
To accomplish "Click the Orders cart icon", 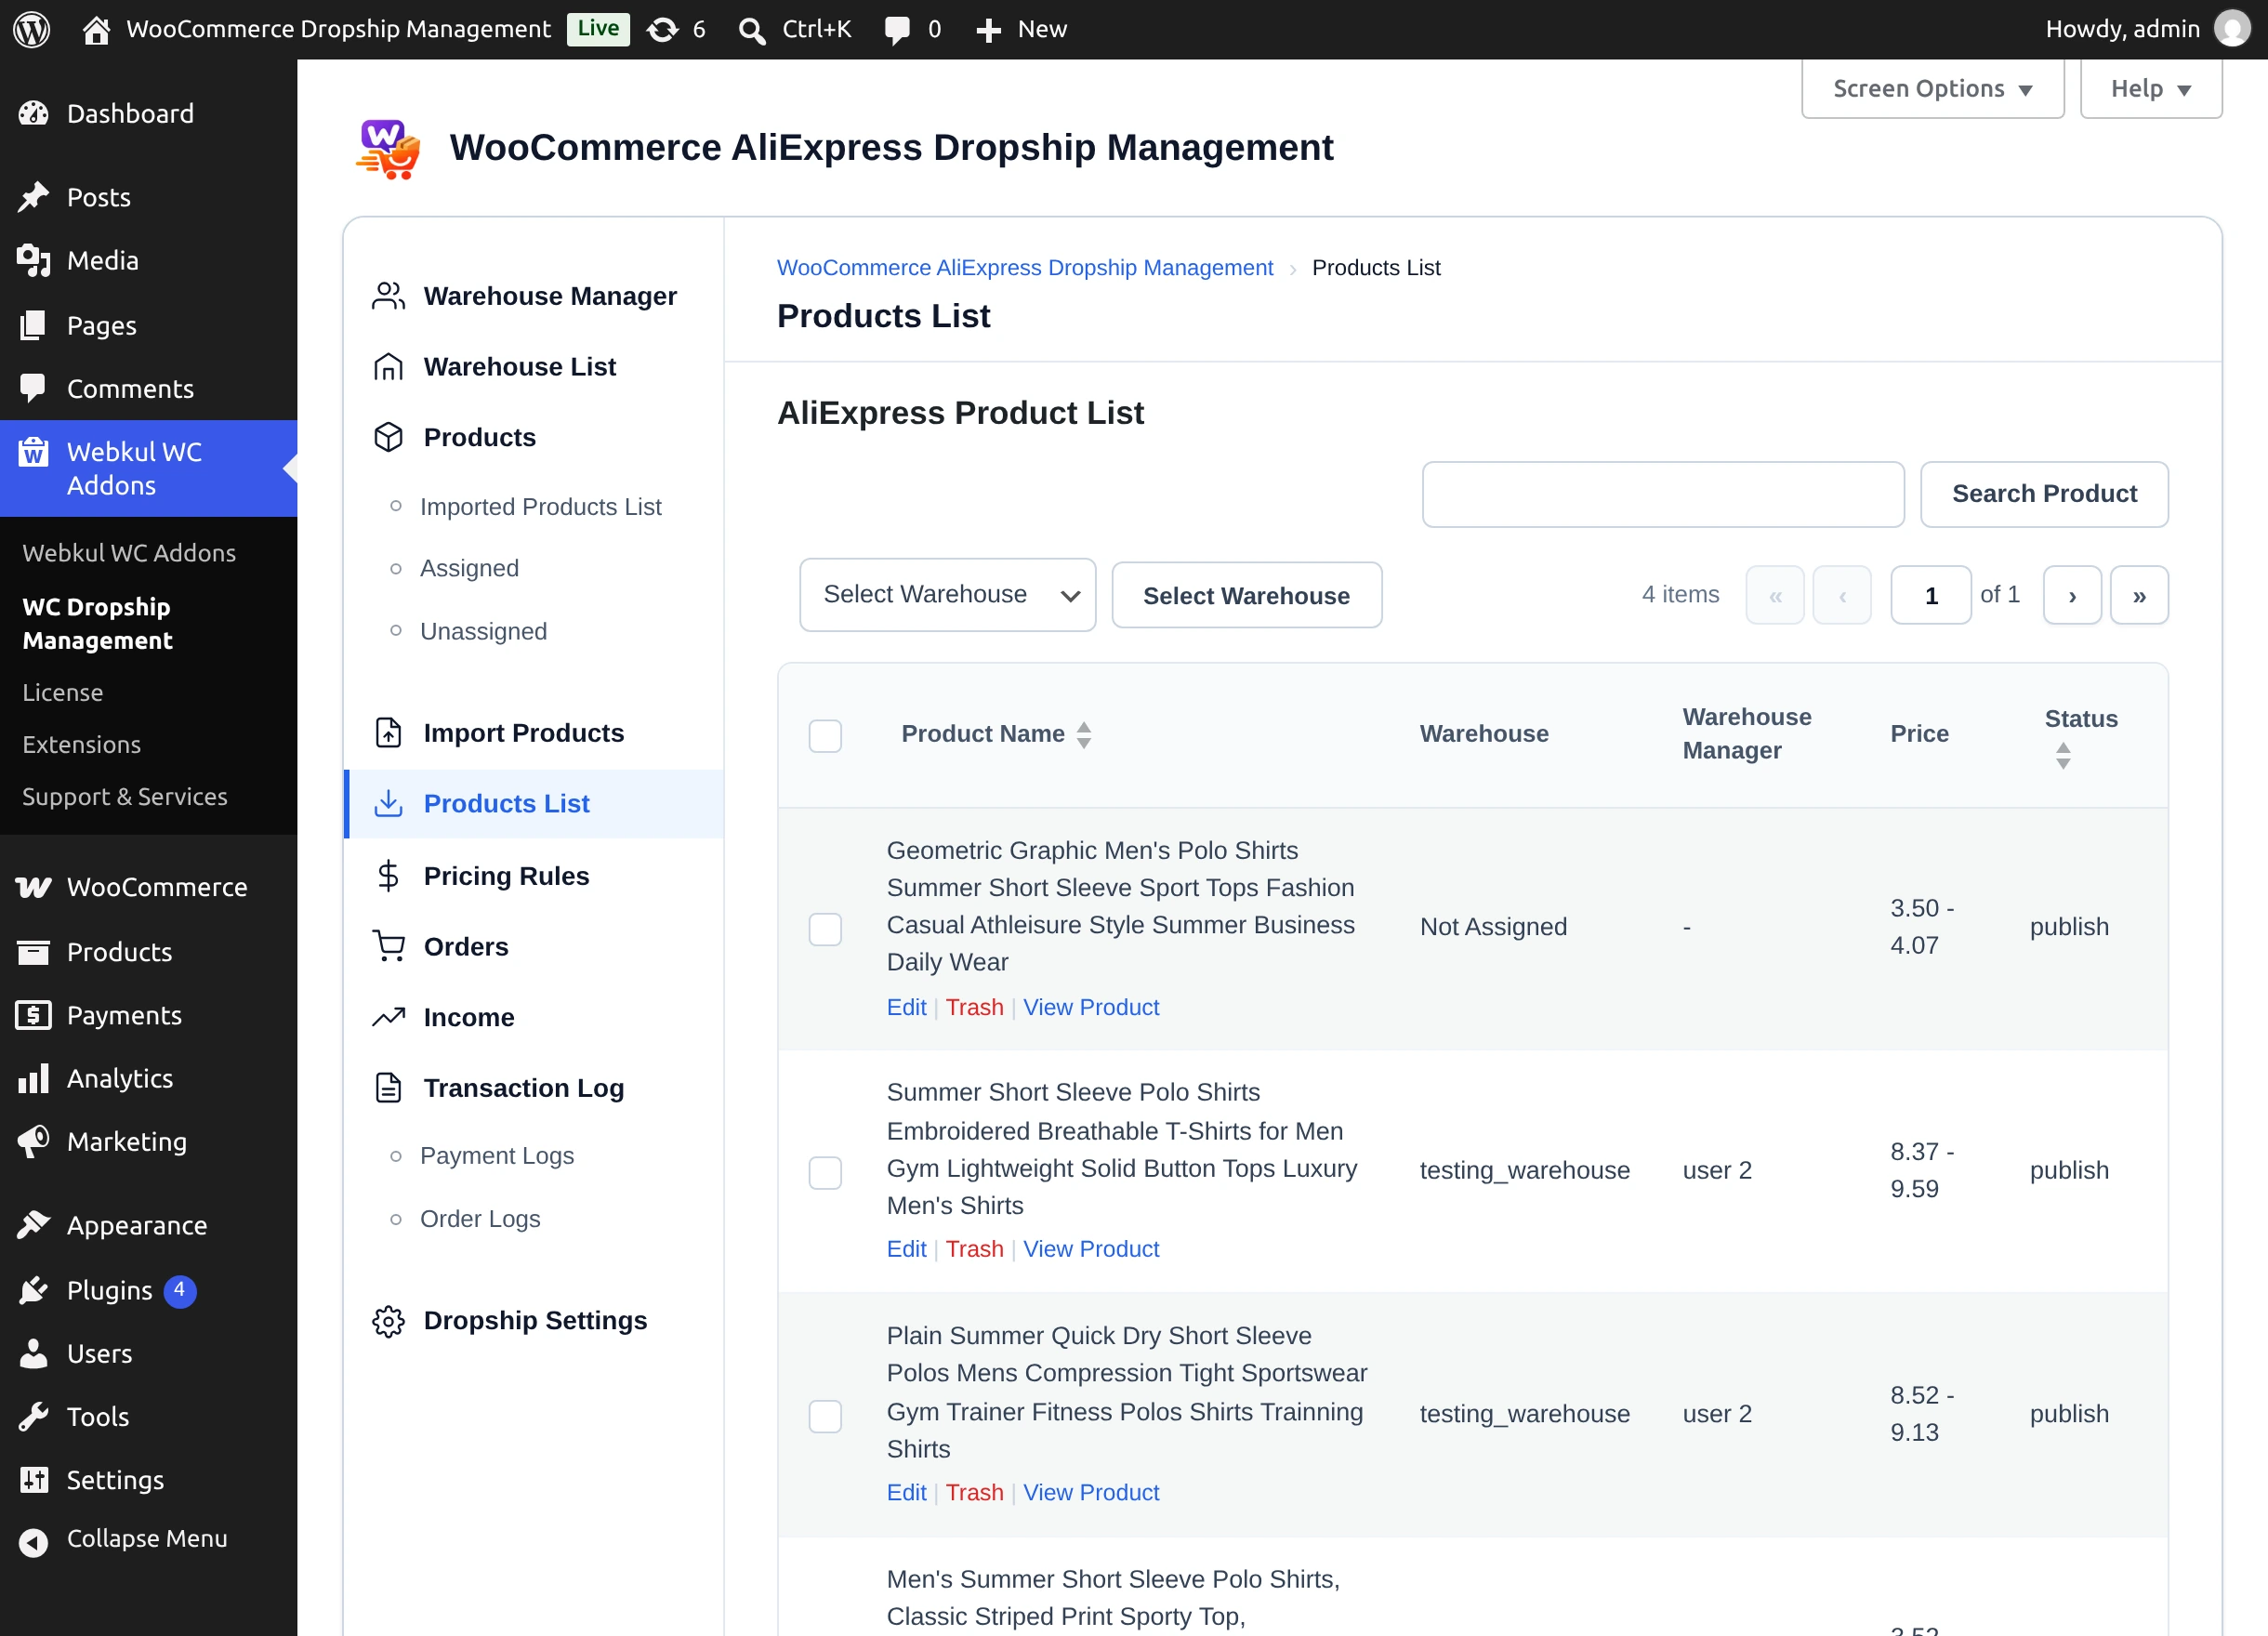I will (x=388, y=946).
